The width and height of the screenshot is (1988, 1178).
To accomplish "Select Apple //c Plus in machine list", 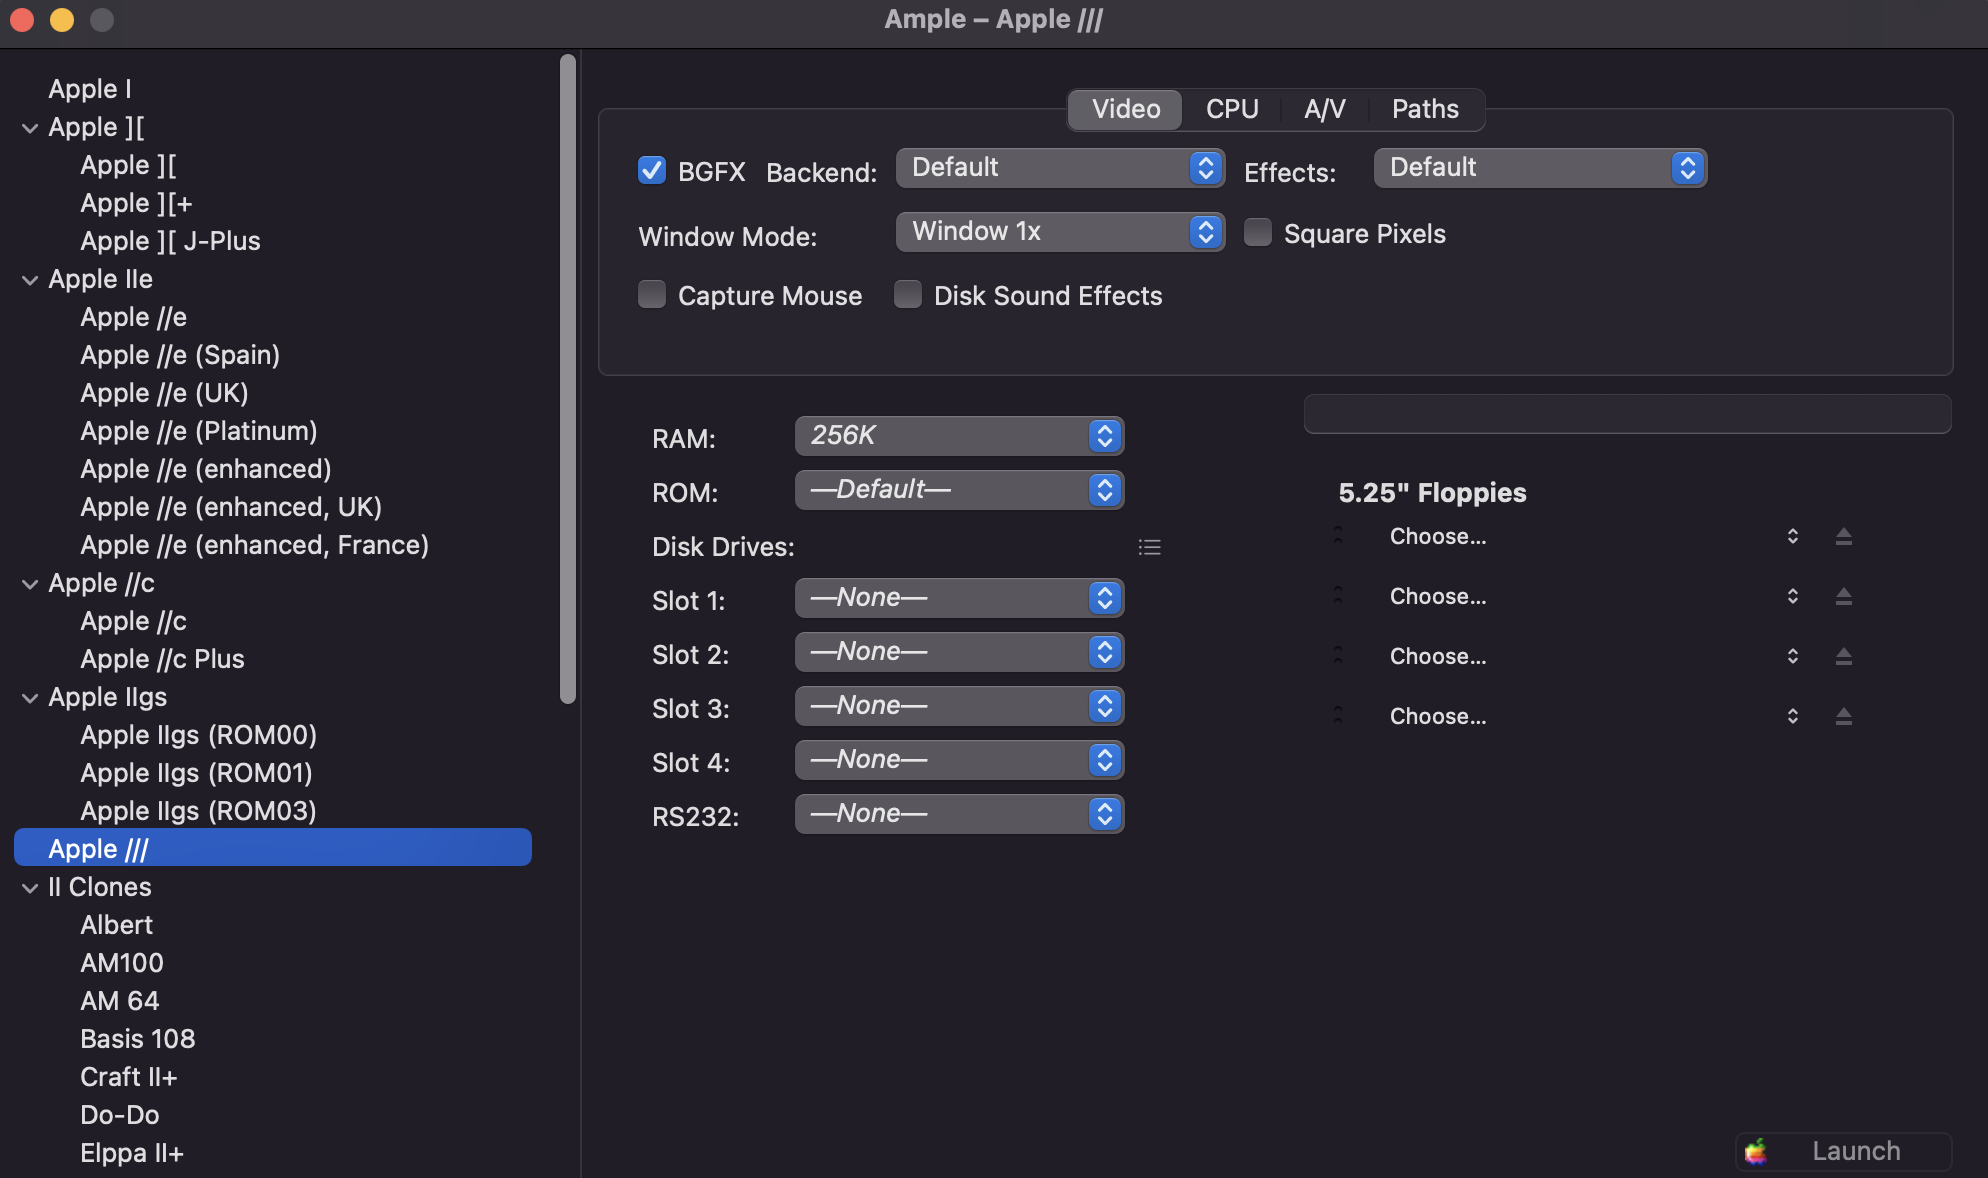I will point(162,659).
